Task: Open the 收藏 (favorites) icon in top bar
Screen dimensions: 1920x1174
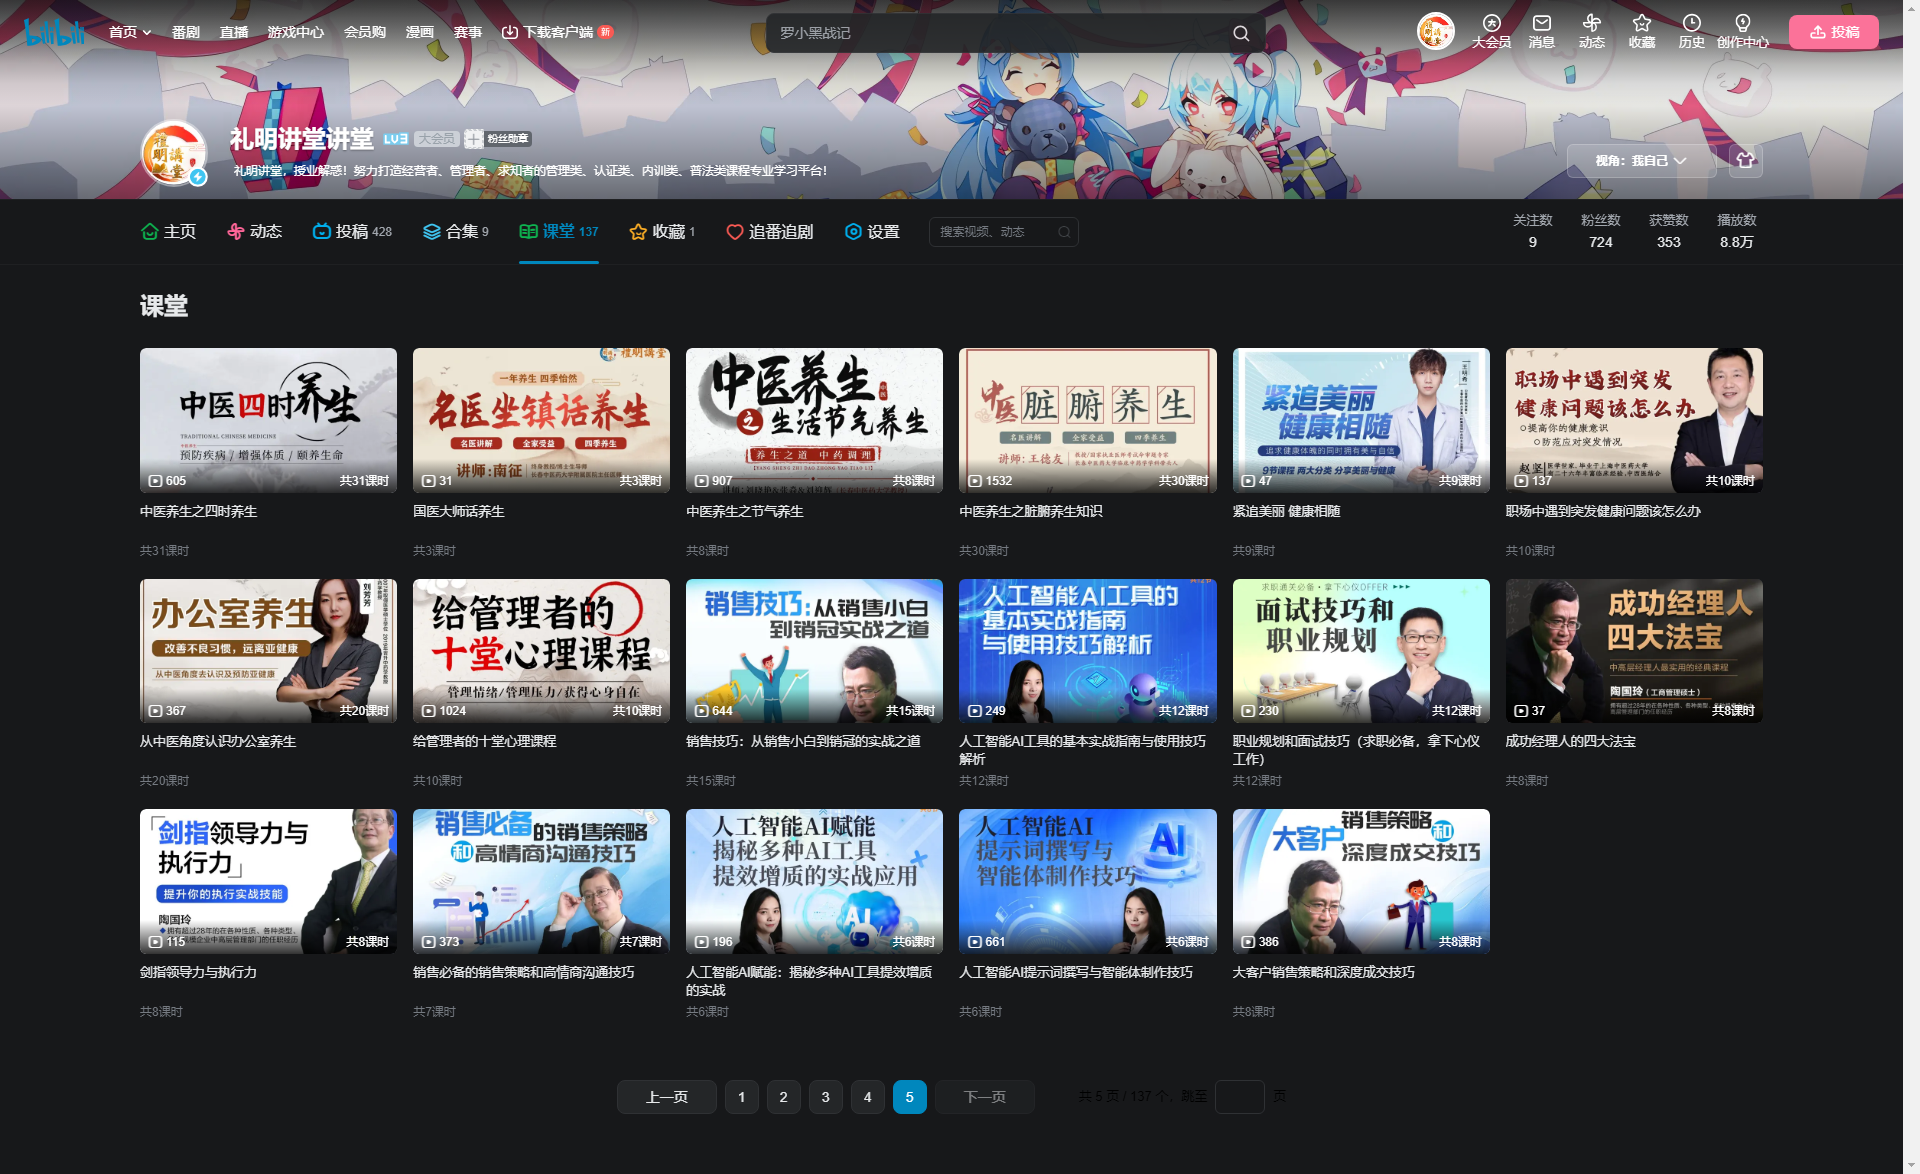Action: tap(1641, 31)
